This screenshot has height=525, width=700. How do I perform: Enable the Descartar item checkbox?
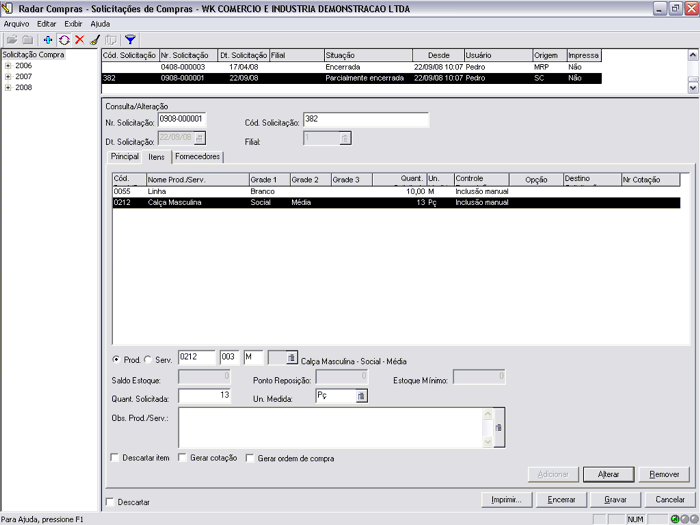(116, 458)
